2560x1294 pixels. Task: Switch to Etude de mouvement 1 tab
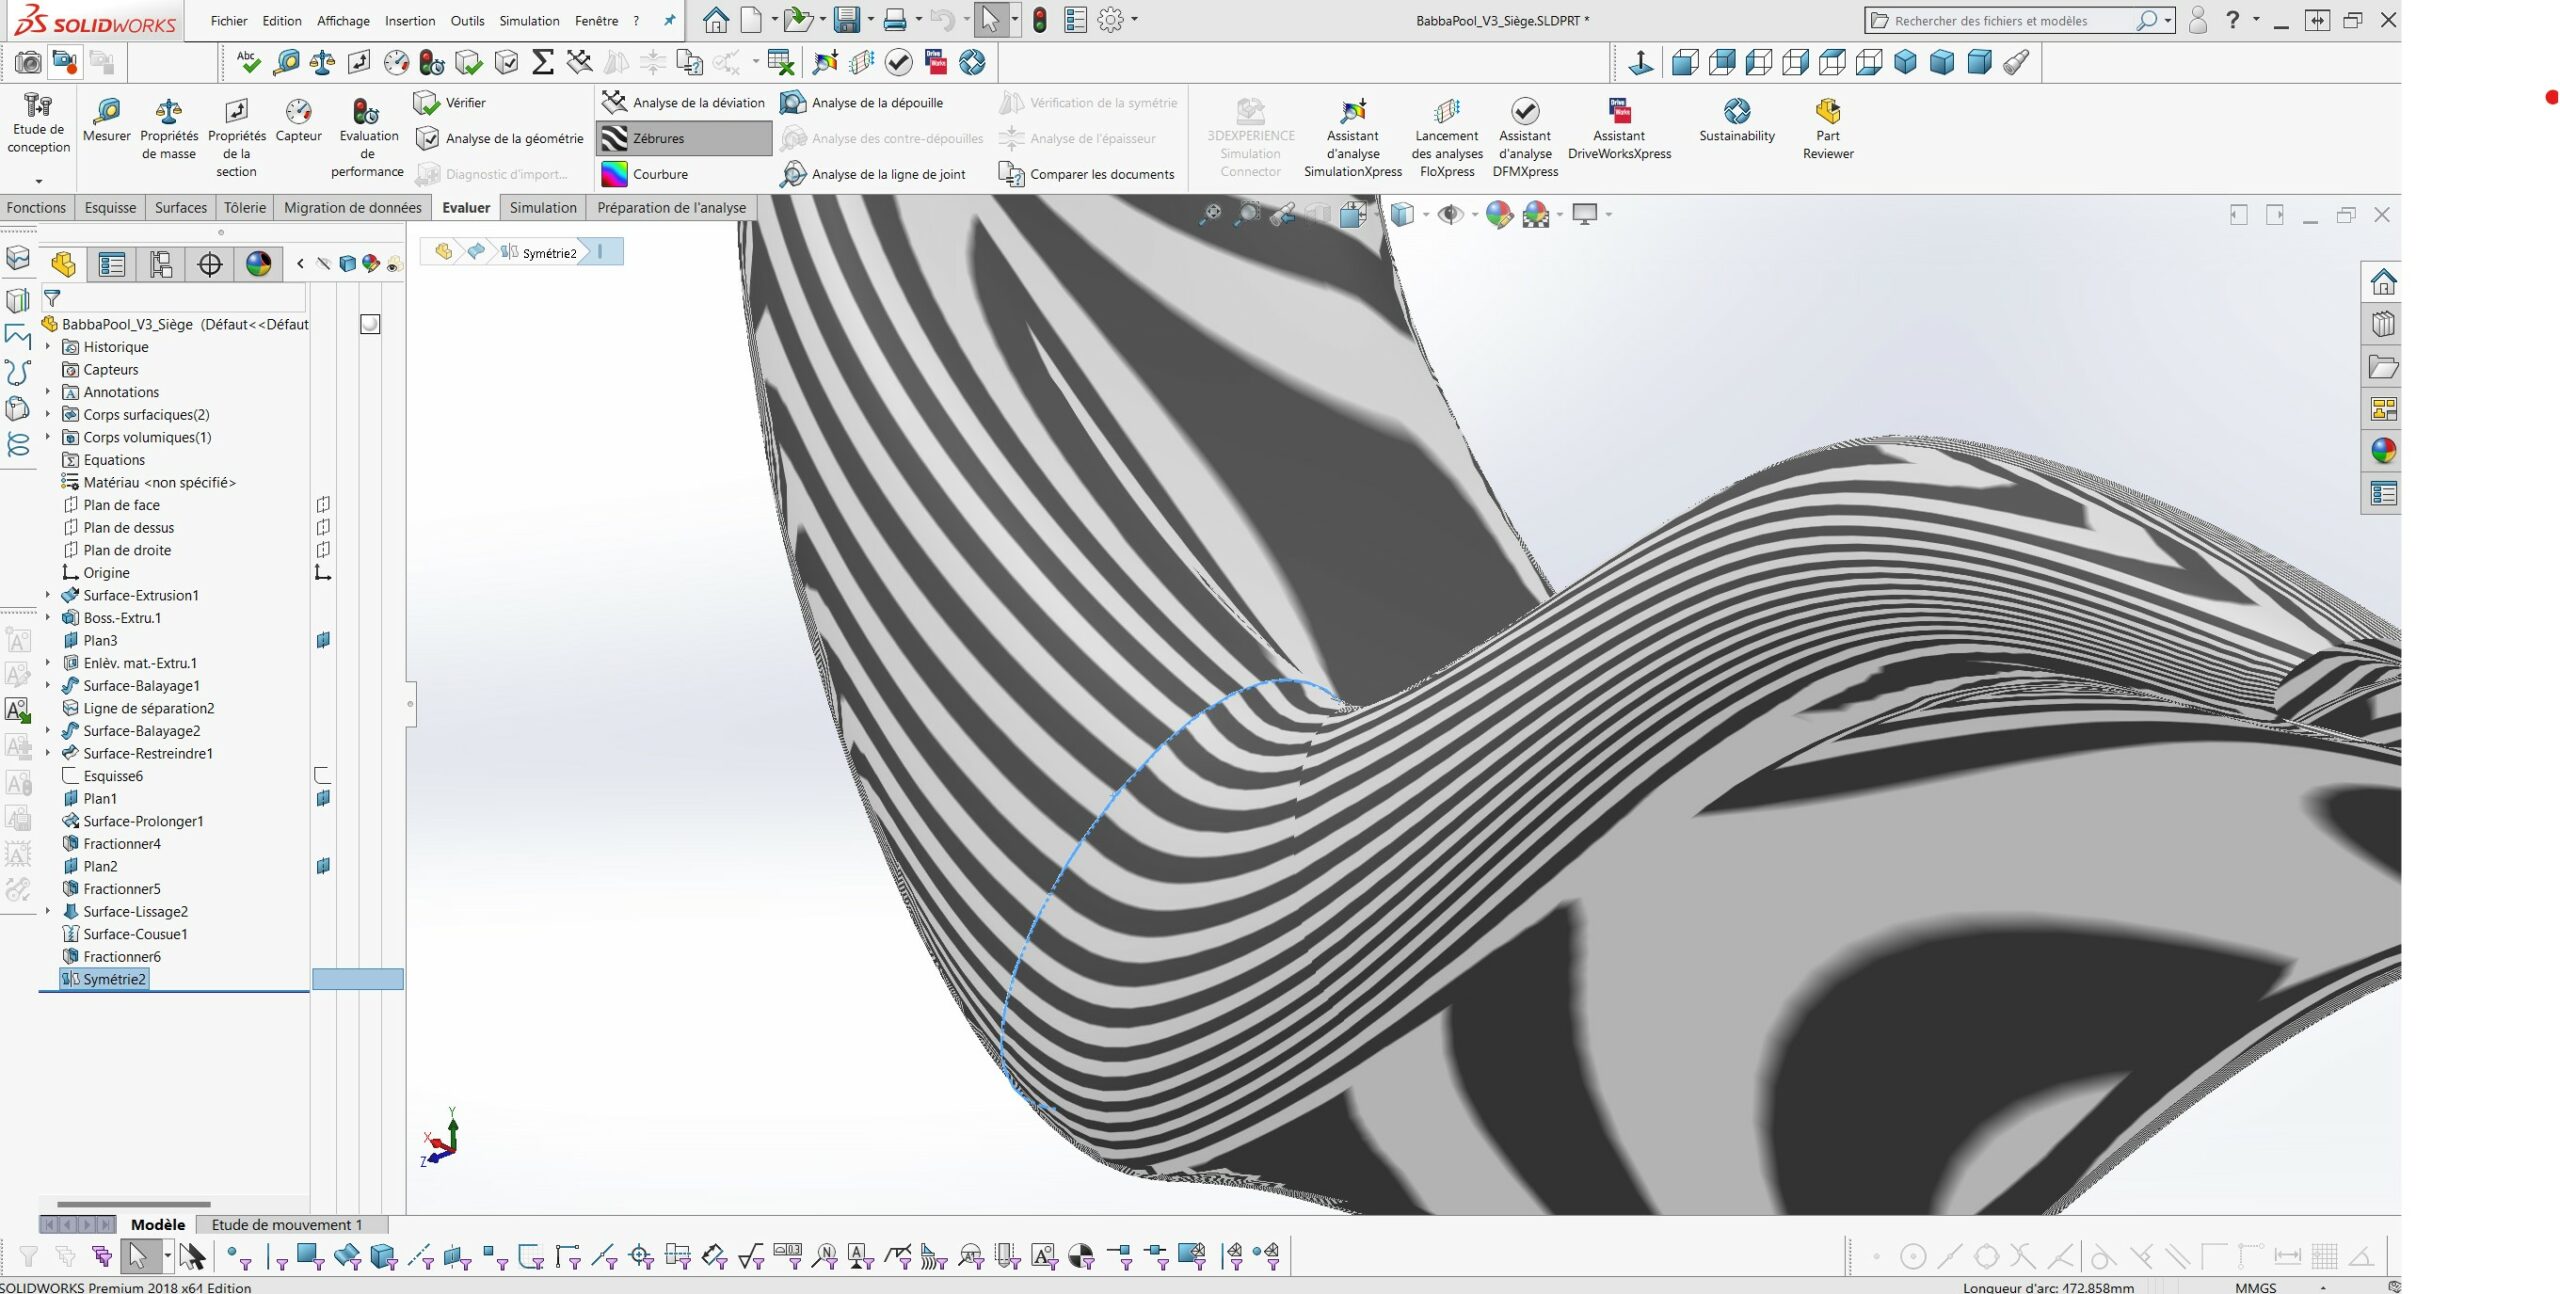click(x=287, y=1225)
